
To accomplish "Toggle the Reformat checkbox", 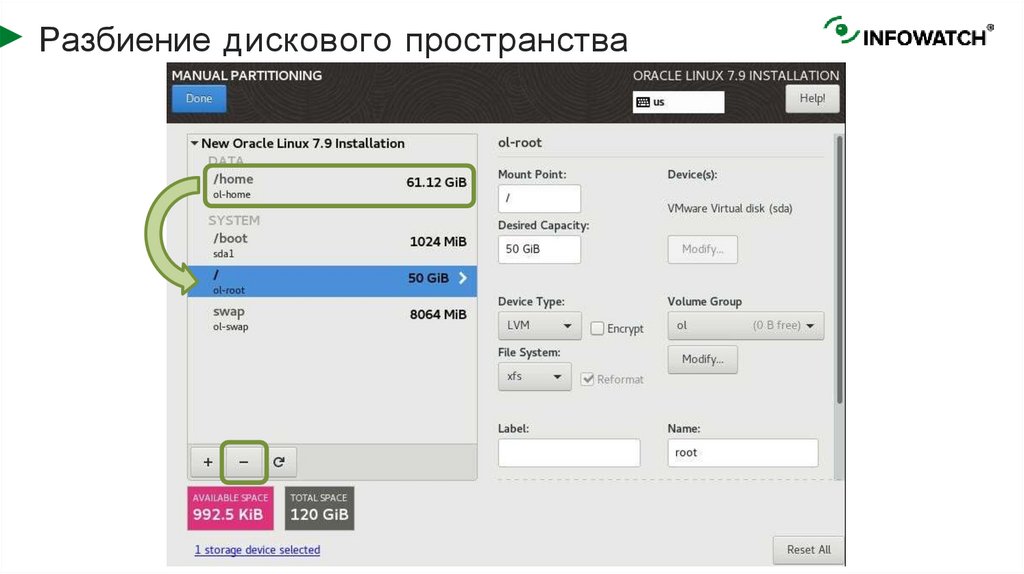I will click(587, 379).
